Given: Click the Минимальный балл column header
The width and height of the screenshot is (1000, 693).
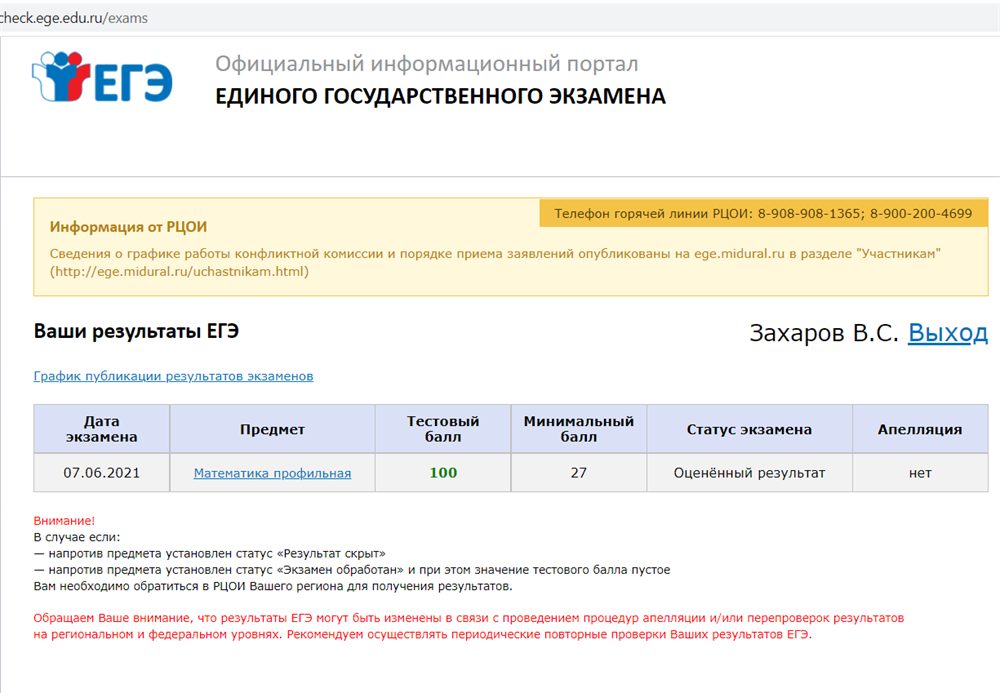Looking at the screenshot, I should click(x=579, y=429).
